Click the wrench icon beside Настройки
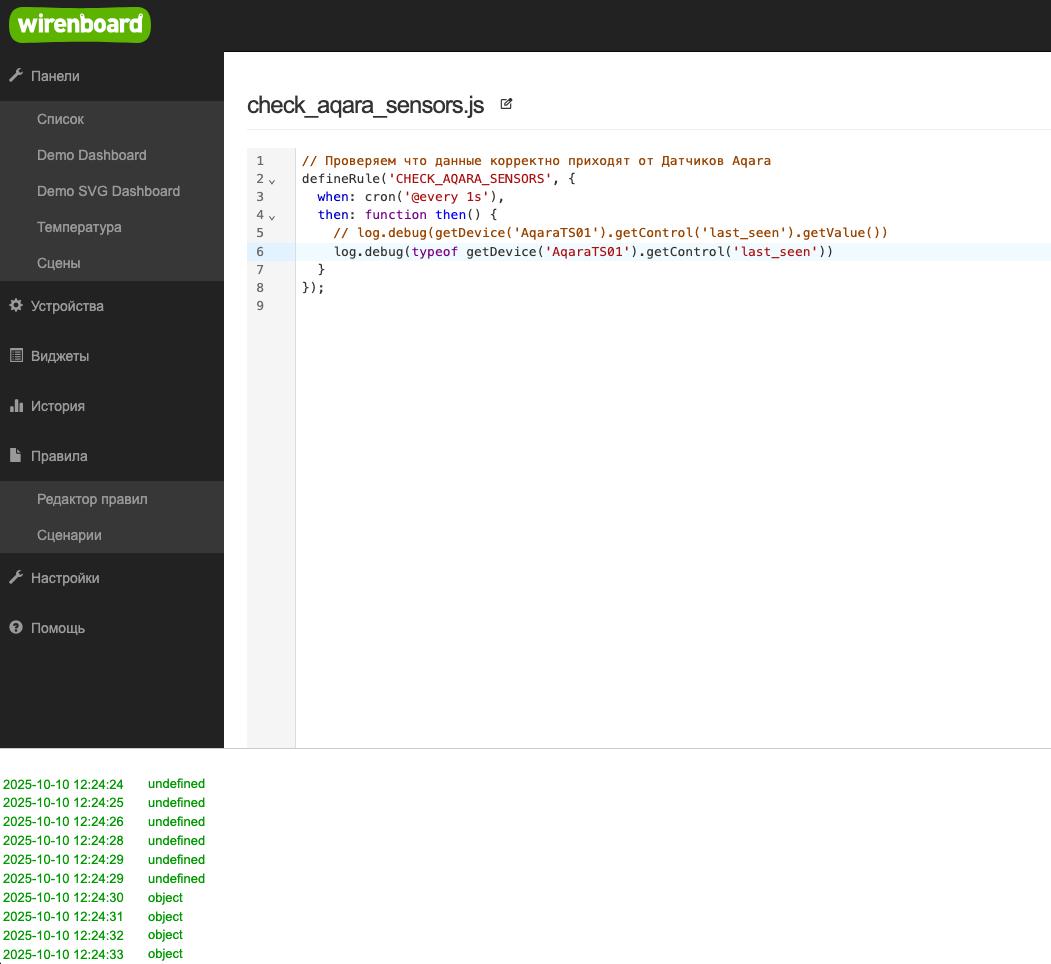Image resolution: width=1051 pixels, height=964 pixels. click(16, 577)
